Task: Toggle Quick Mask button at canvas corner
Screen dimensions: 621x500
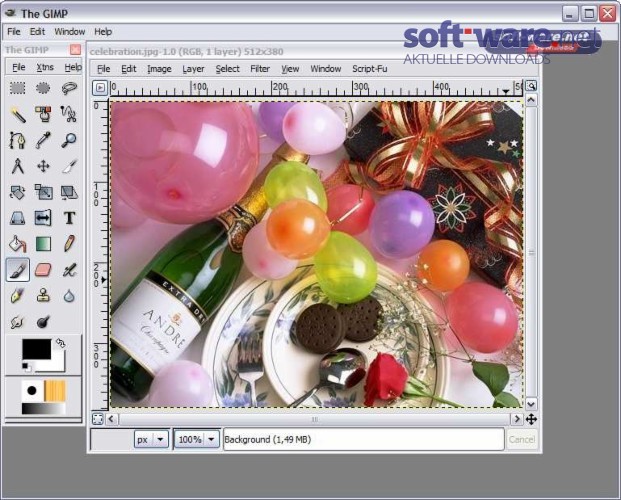Action: 97,419
